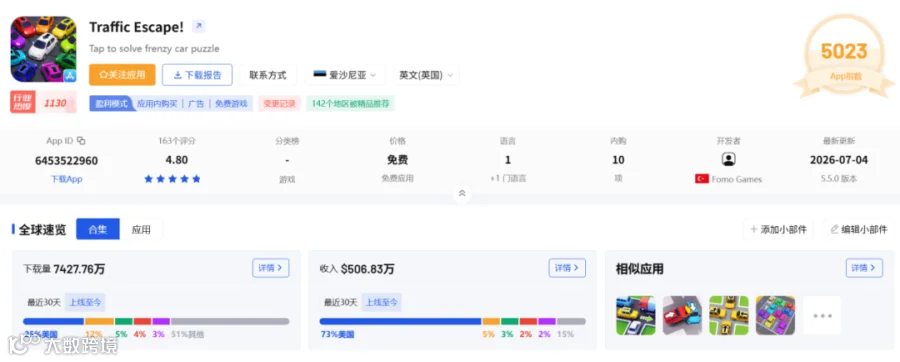The height and width of the screenshot is (362, 900).
Task: Open the third similar app with yellow taxis
Action: point(728,316)
